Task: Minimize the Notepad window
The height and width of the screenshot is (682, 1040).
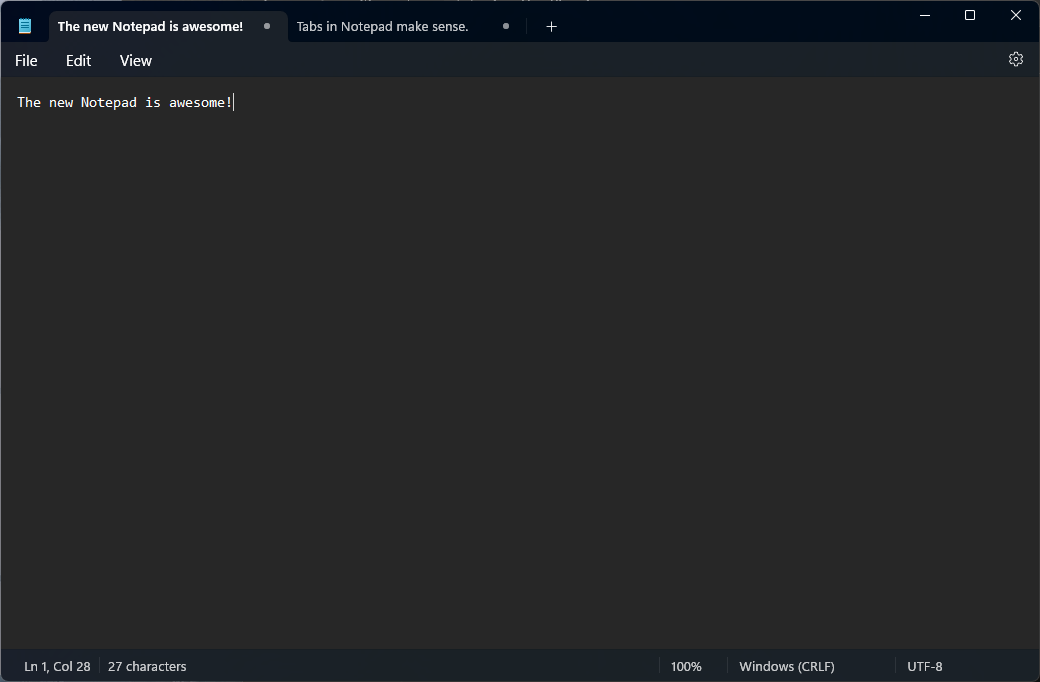Action: pyautogui.click(x=925, y=15)
